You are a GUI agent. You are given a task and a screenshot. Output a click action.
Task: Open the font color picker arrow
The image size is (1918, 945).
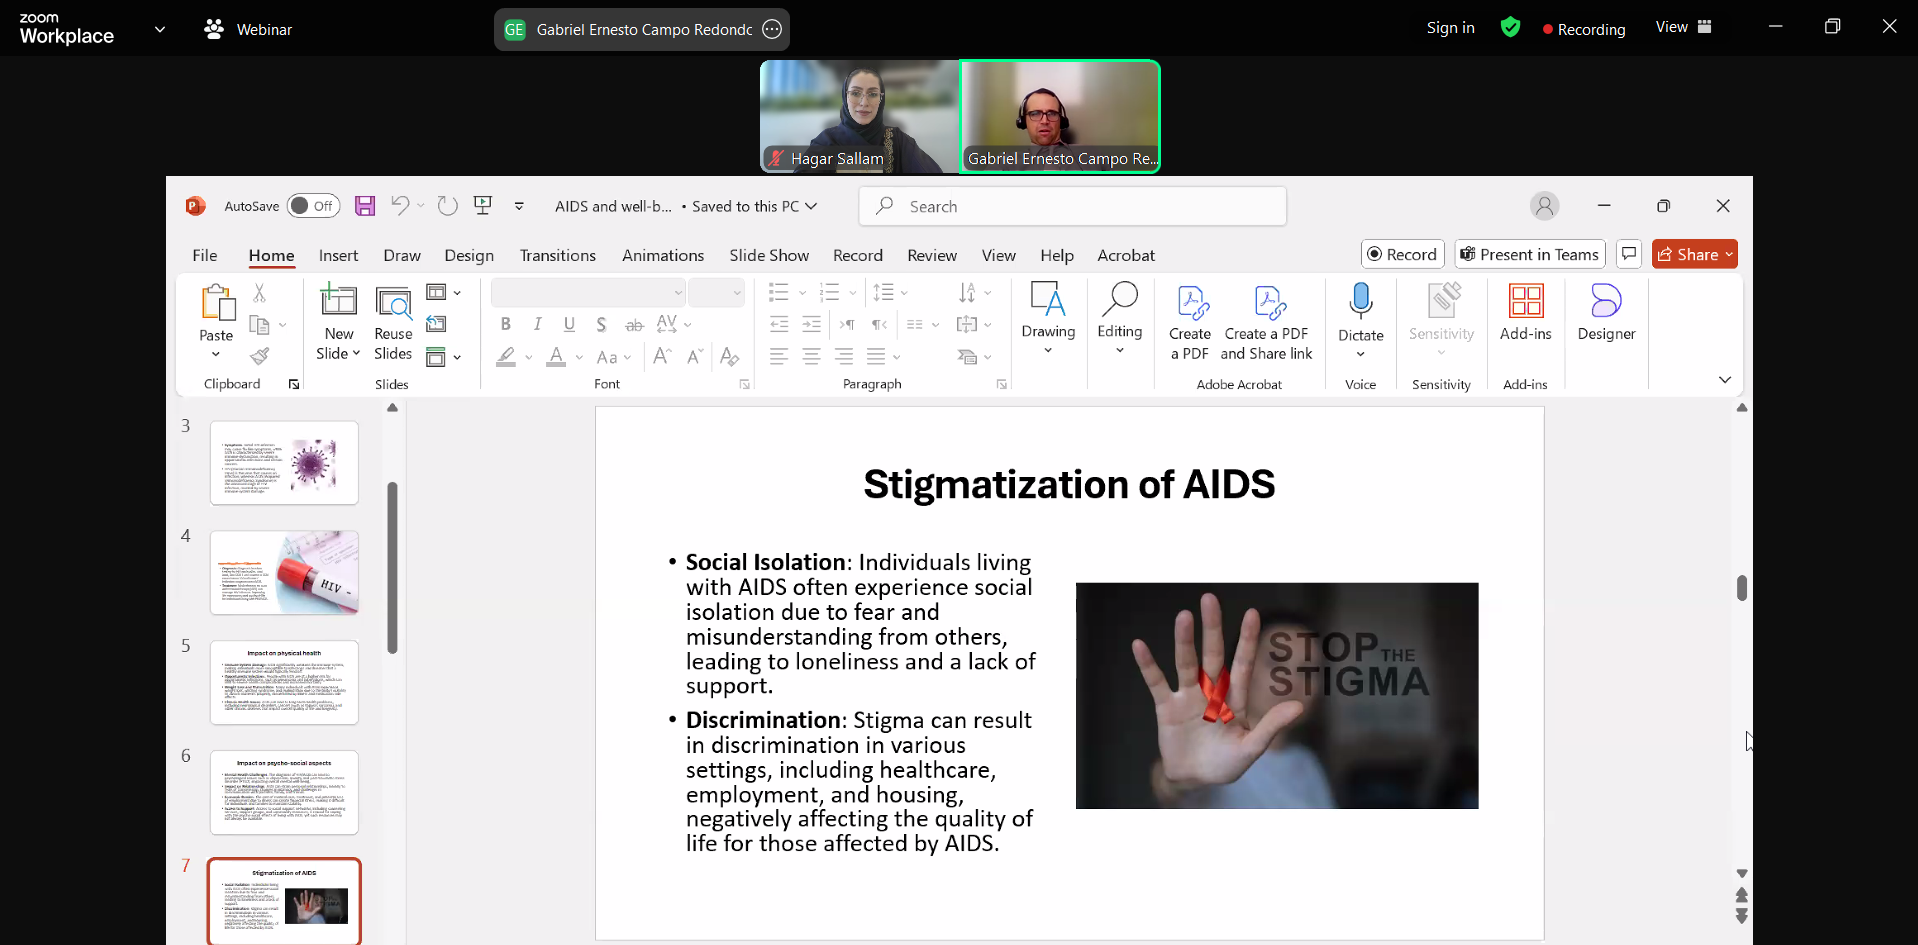pyautogui.click(x=579, y=357)
